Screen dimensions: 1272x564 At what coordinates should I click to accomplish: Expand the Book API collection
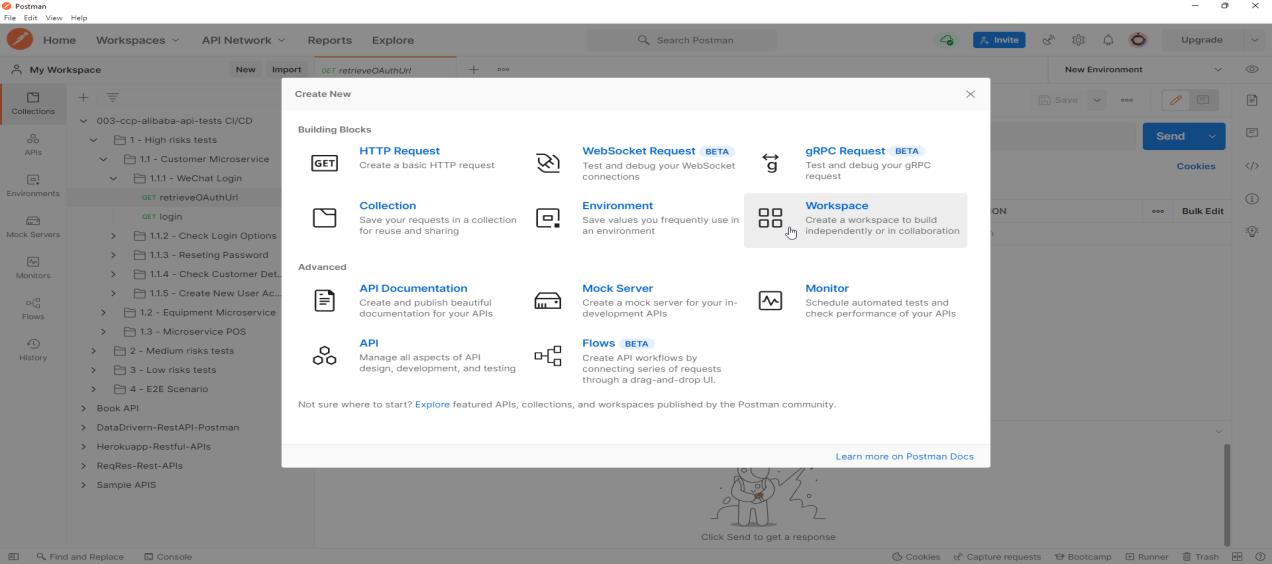click(84, 408)
